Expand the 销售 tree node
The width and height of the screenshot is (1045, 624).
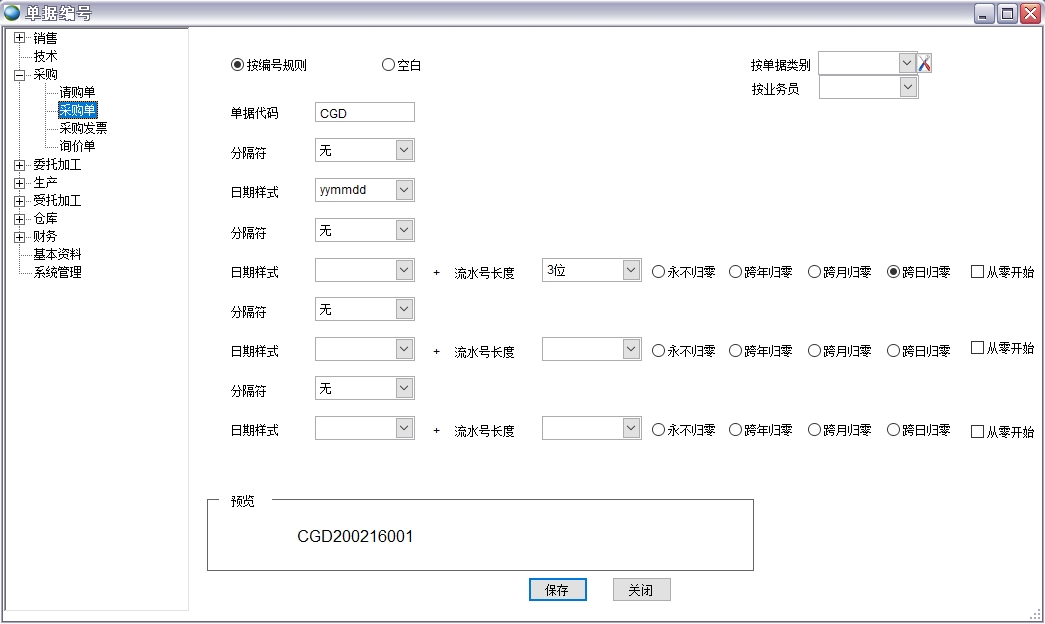19,38
